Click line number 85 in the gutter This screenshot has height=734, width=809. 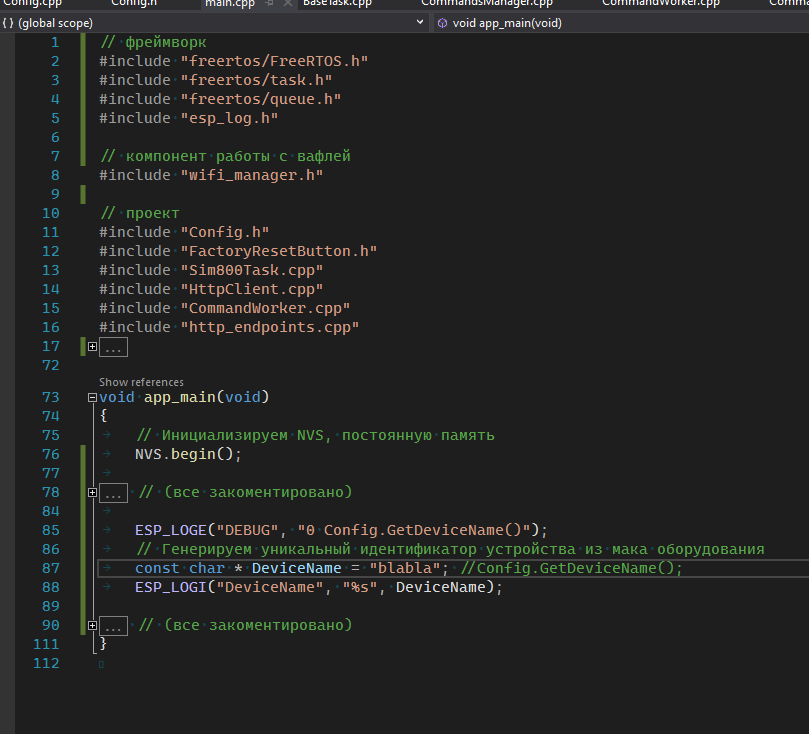(51, 530)
